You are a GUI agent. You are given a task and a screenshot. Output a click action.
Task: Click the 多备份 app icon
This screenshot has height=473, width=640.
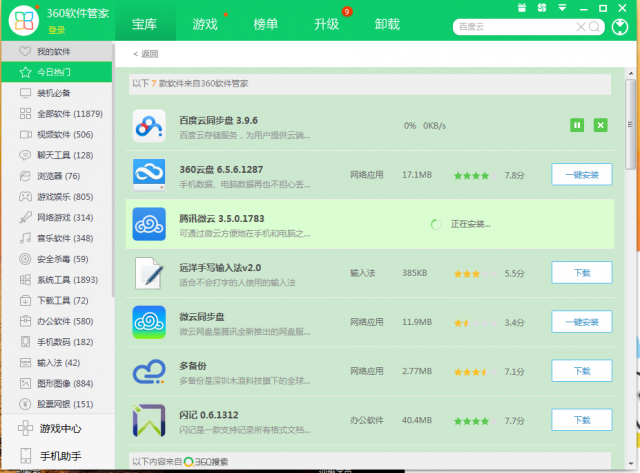point(149,371)
